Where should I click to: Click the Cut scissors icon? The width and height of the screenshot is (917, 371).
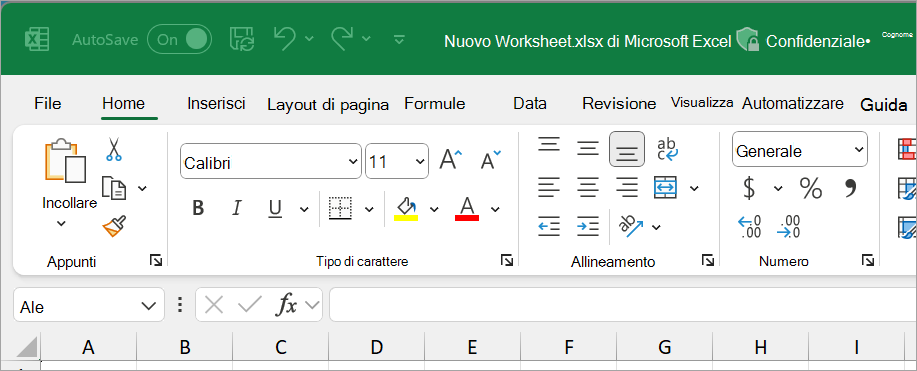point(113,149)
